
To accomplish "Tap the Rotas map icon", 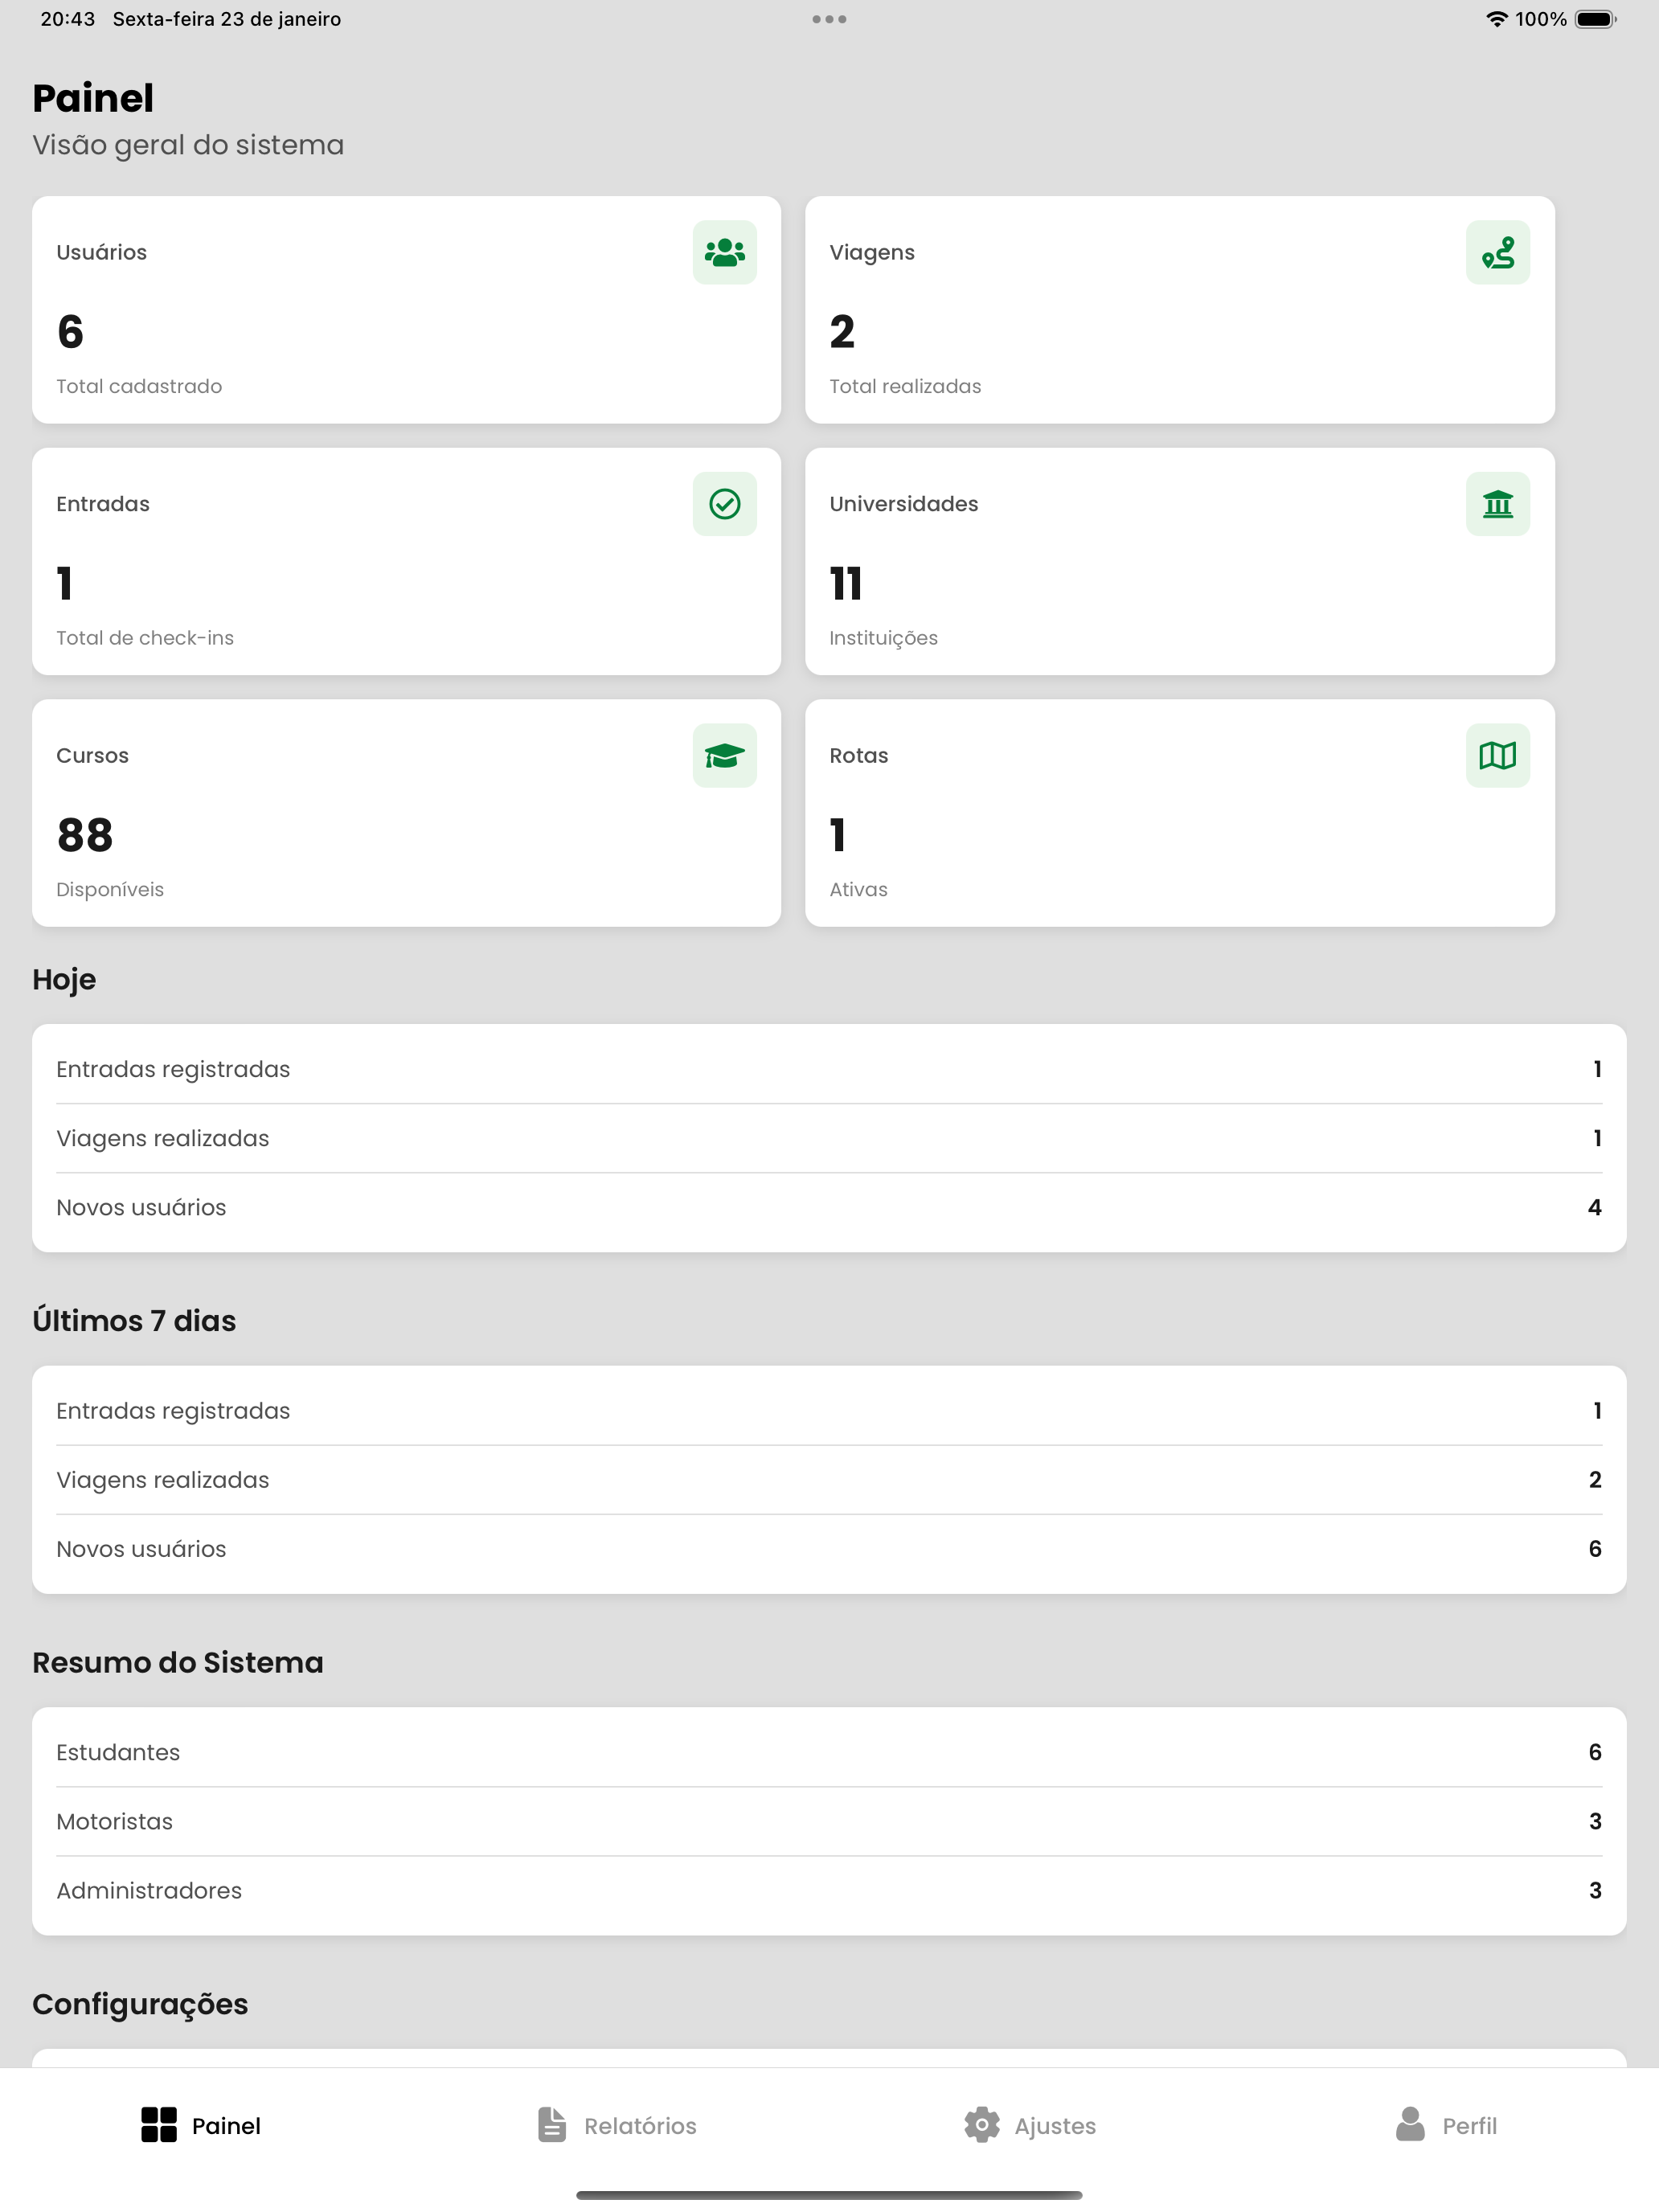I will point(1497,755).
